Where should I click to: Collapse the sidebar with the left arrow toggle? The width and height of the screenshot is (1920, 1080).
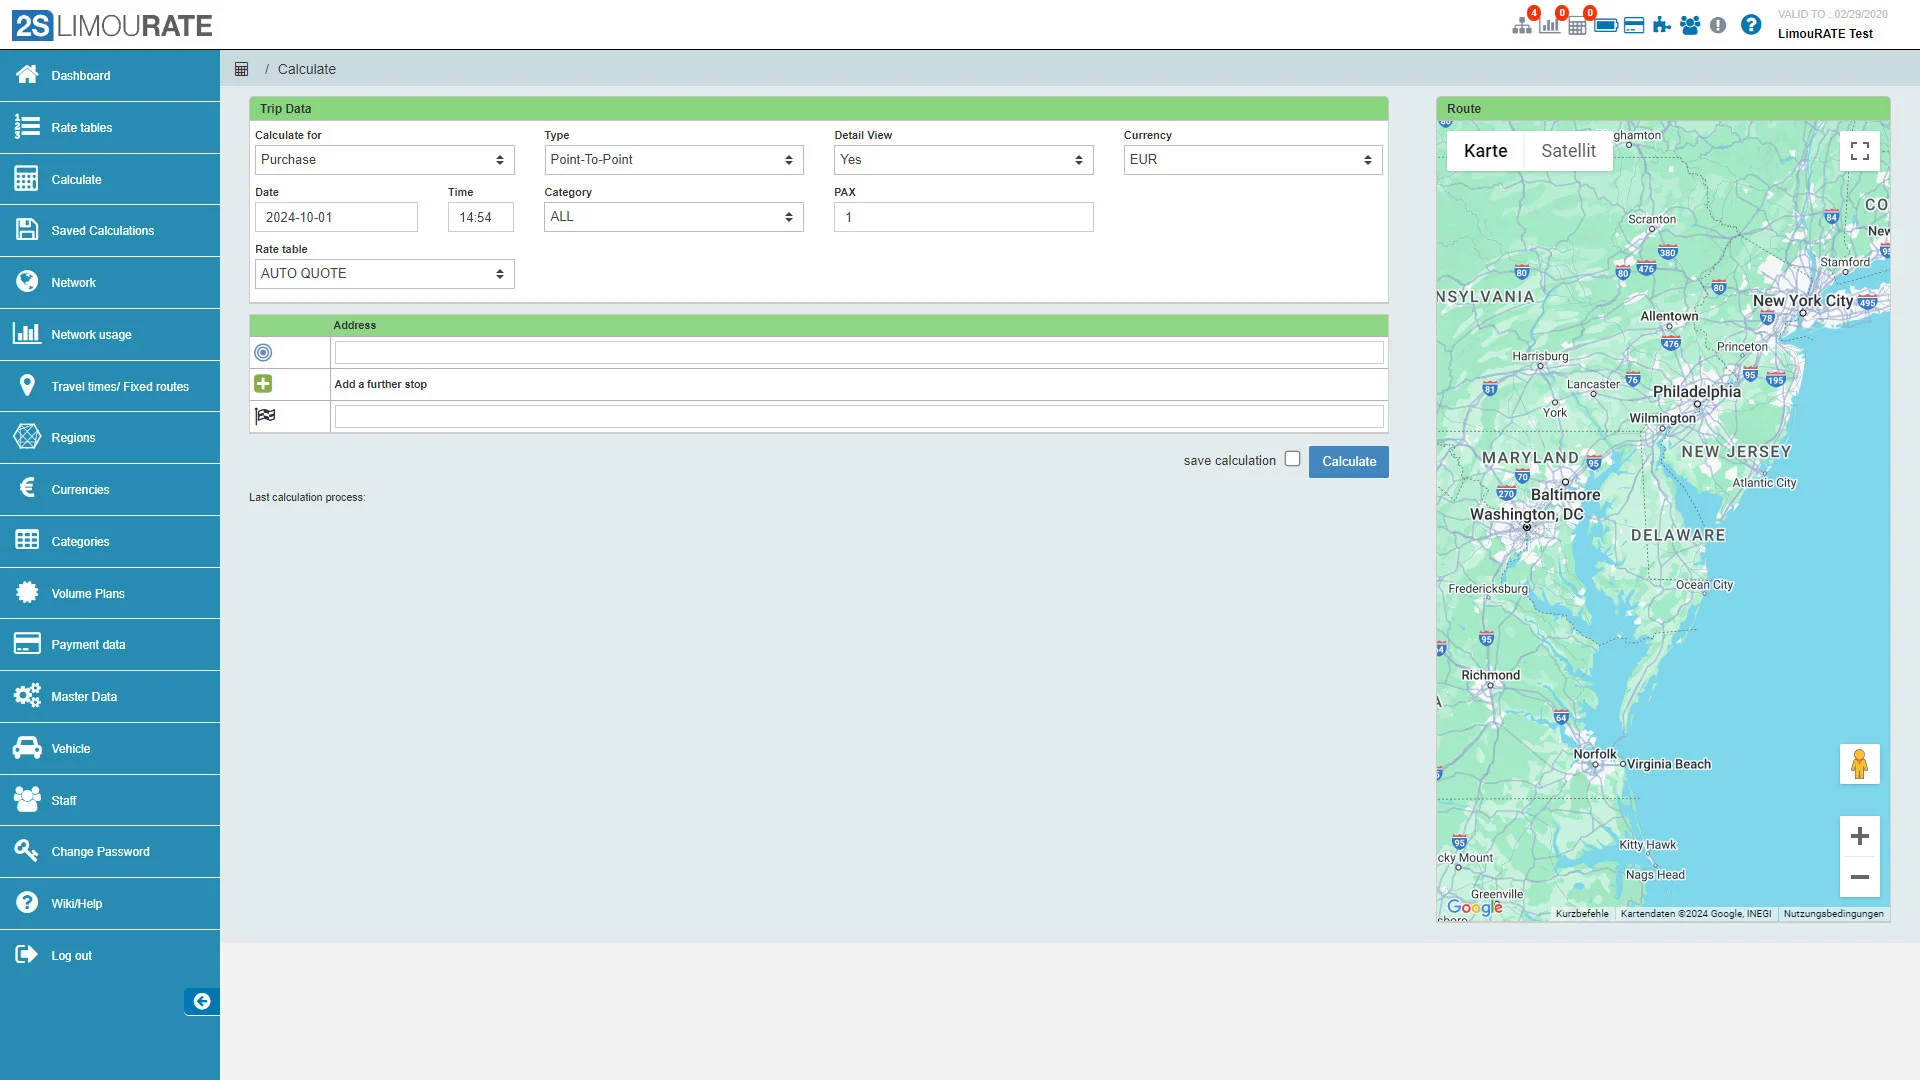202,1001
